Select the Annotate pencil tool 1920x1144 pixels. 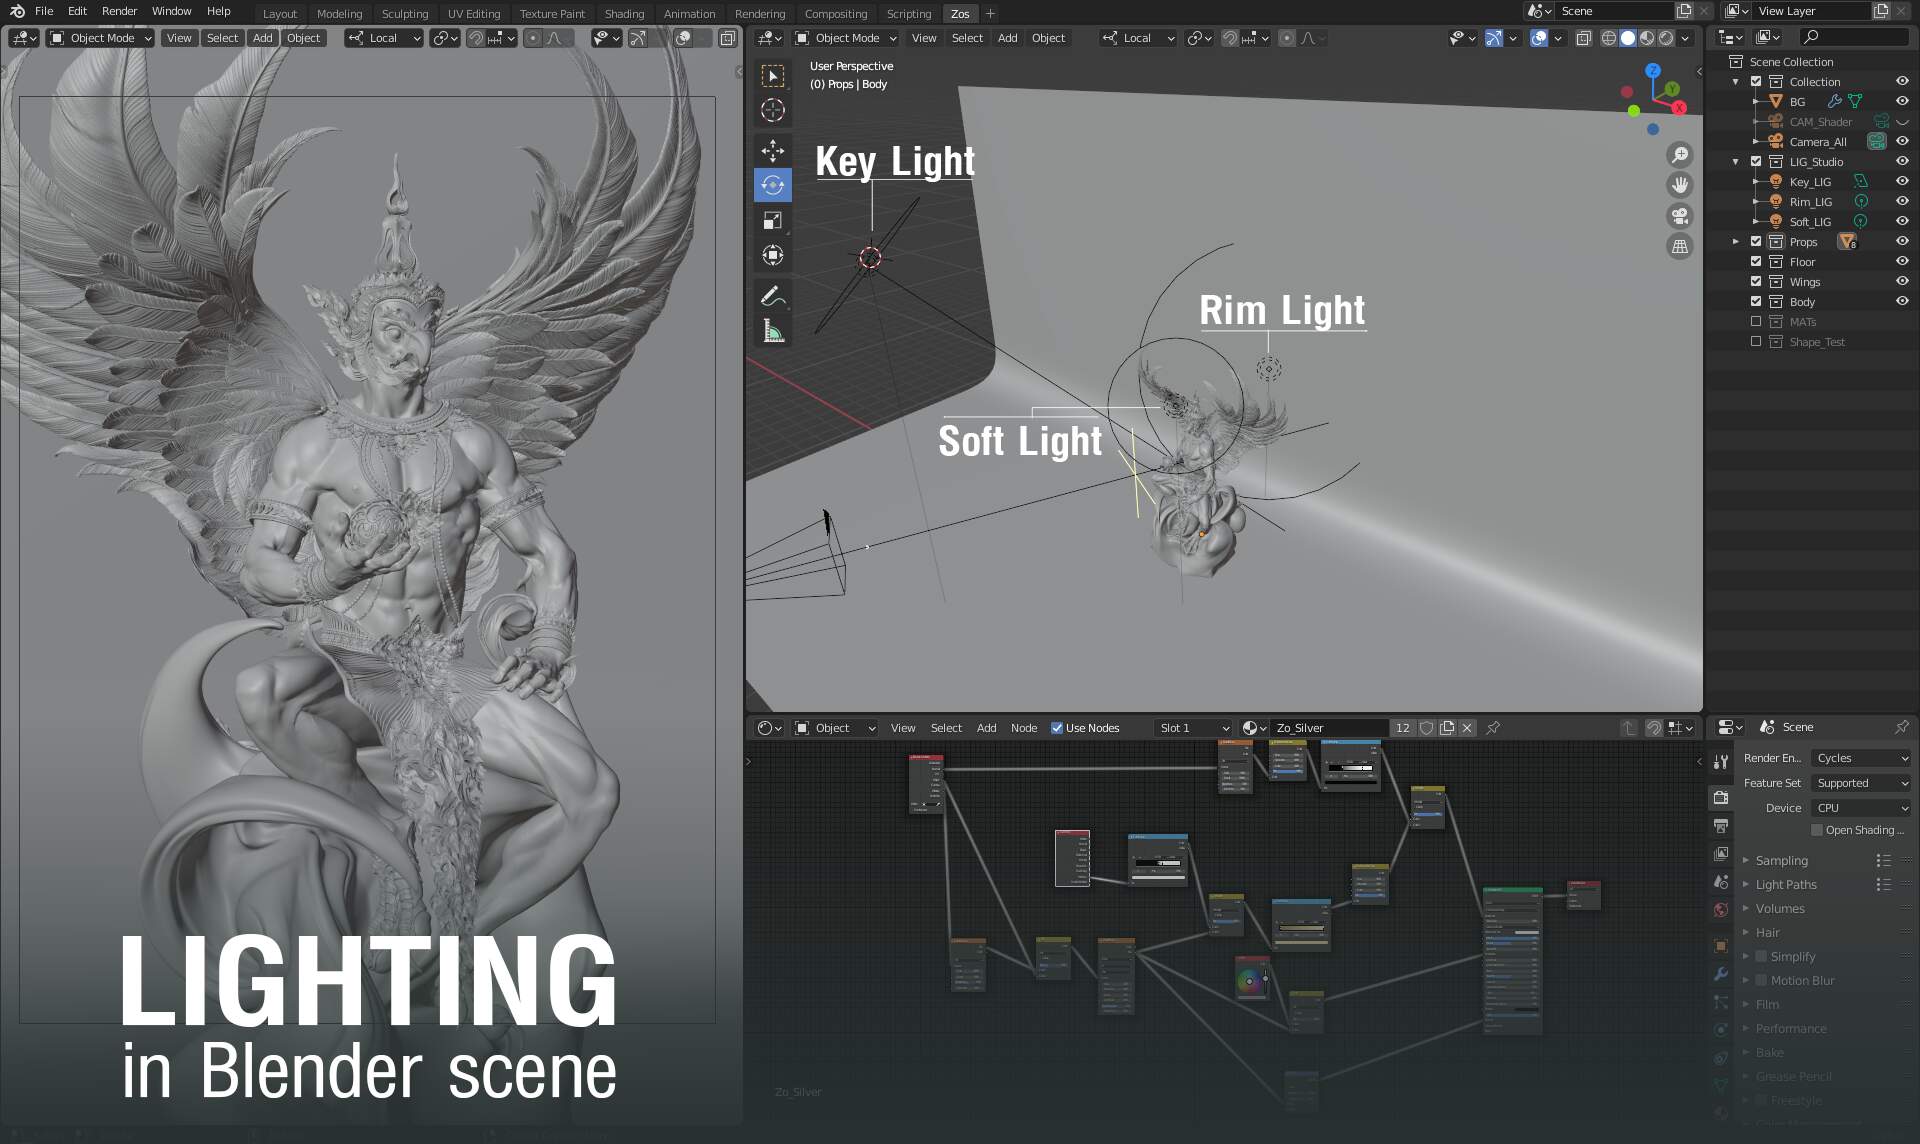(x=772, y=296)
